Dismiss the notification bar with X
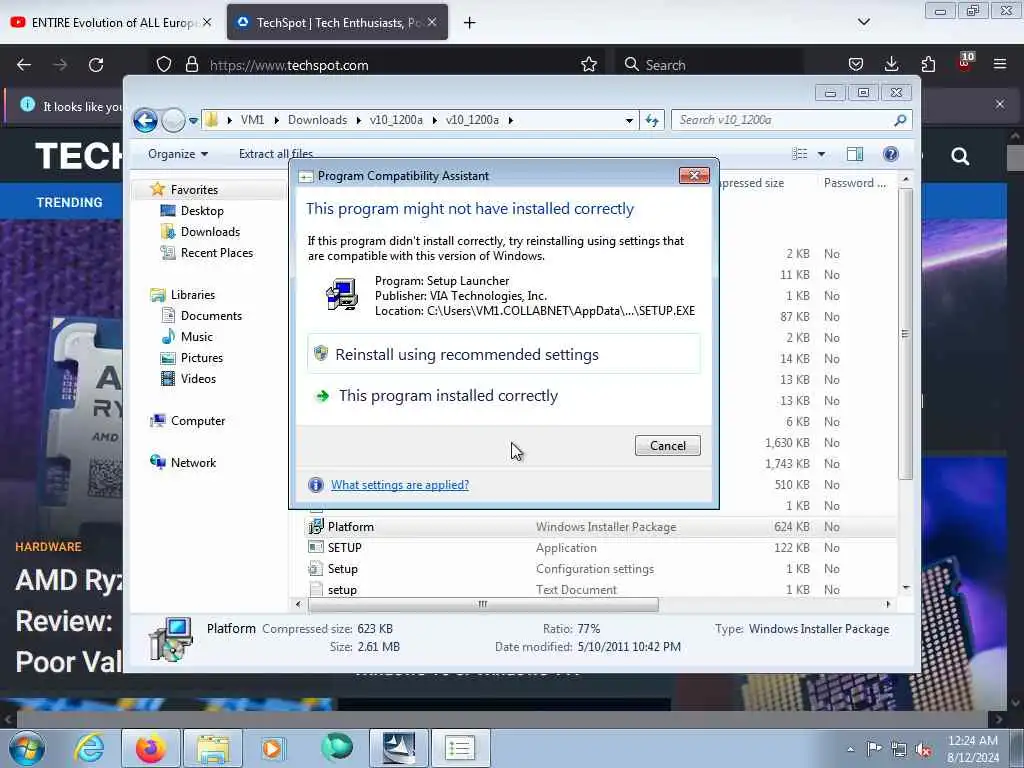 coord(1000,104)
